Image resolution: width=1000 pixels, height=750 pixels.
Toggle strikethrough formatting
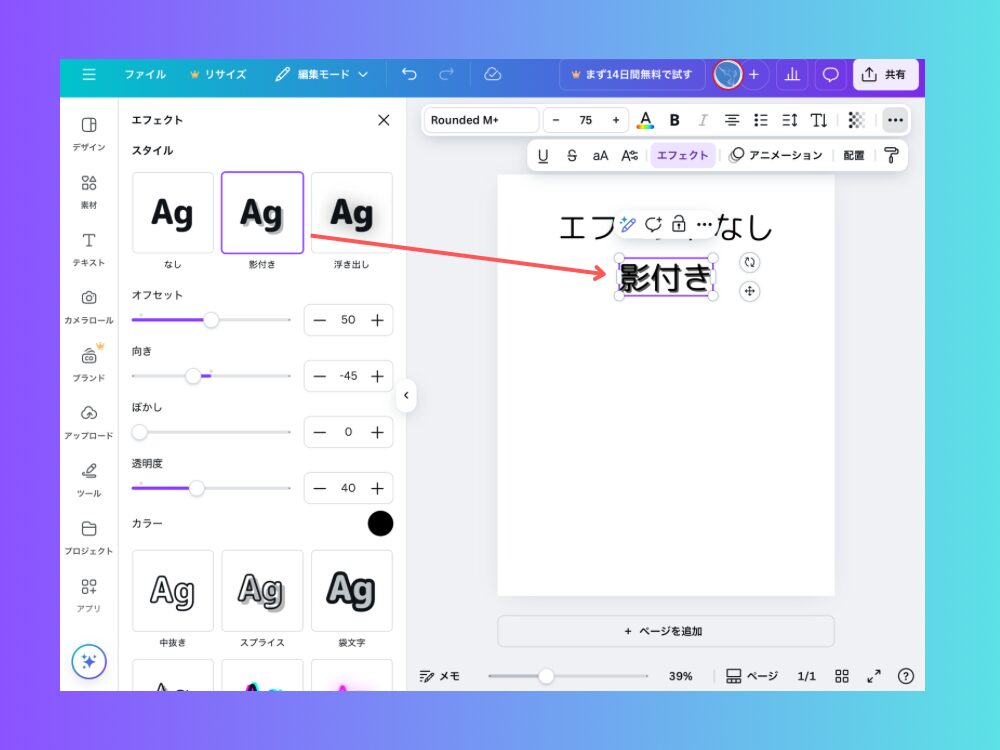[572, 155]
